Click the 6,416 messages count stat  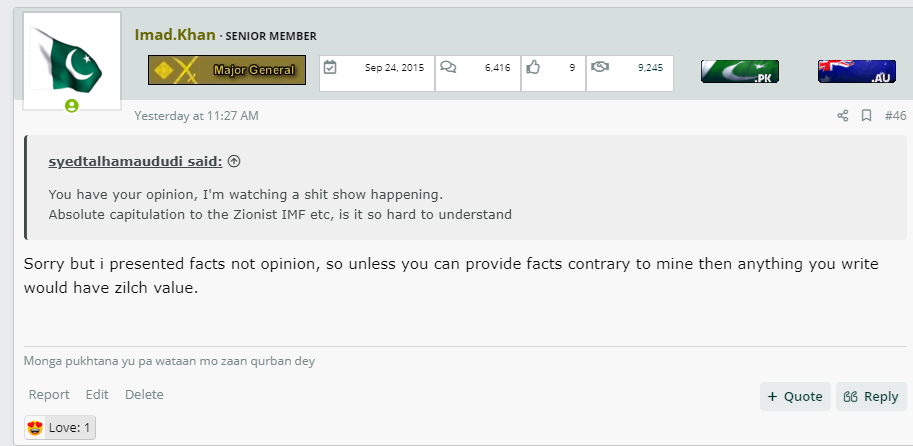(477, 73)
